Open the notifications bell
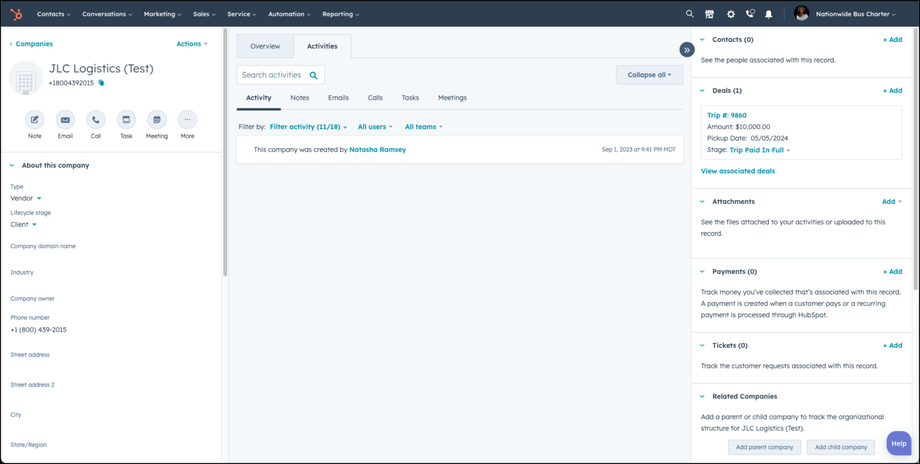Image resolution: width=920 pixels, height=464 pixels. [x=769, y=14]
